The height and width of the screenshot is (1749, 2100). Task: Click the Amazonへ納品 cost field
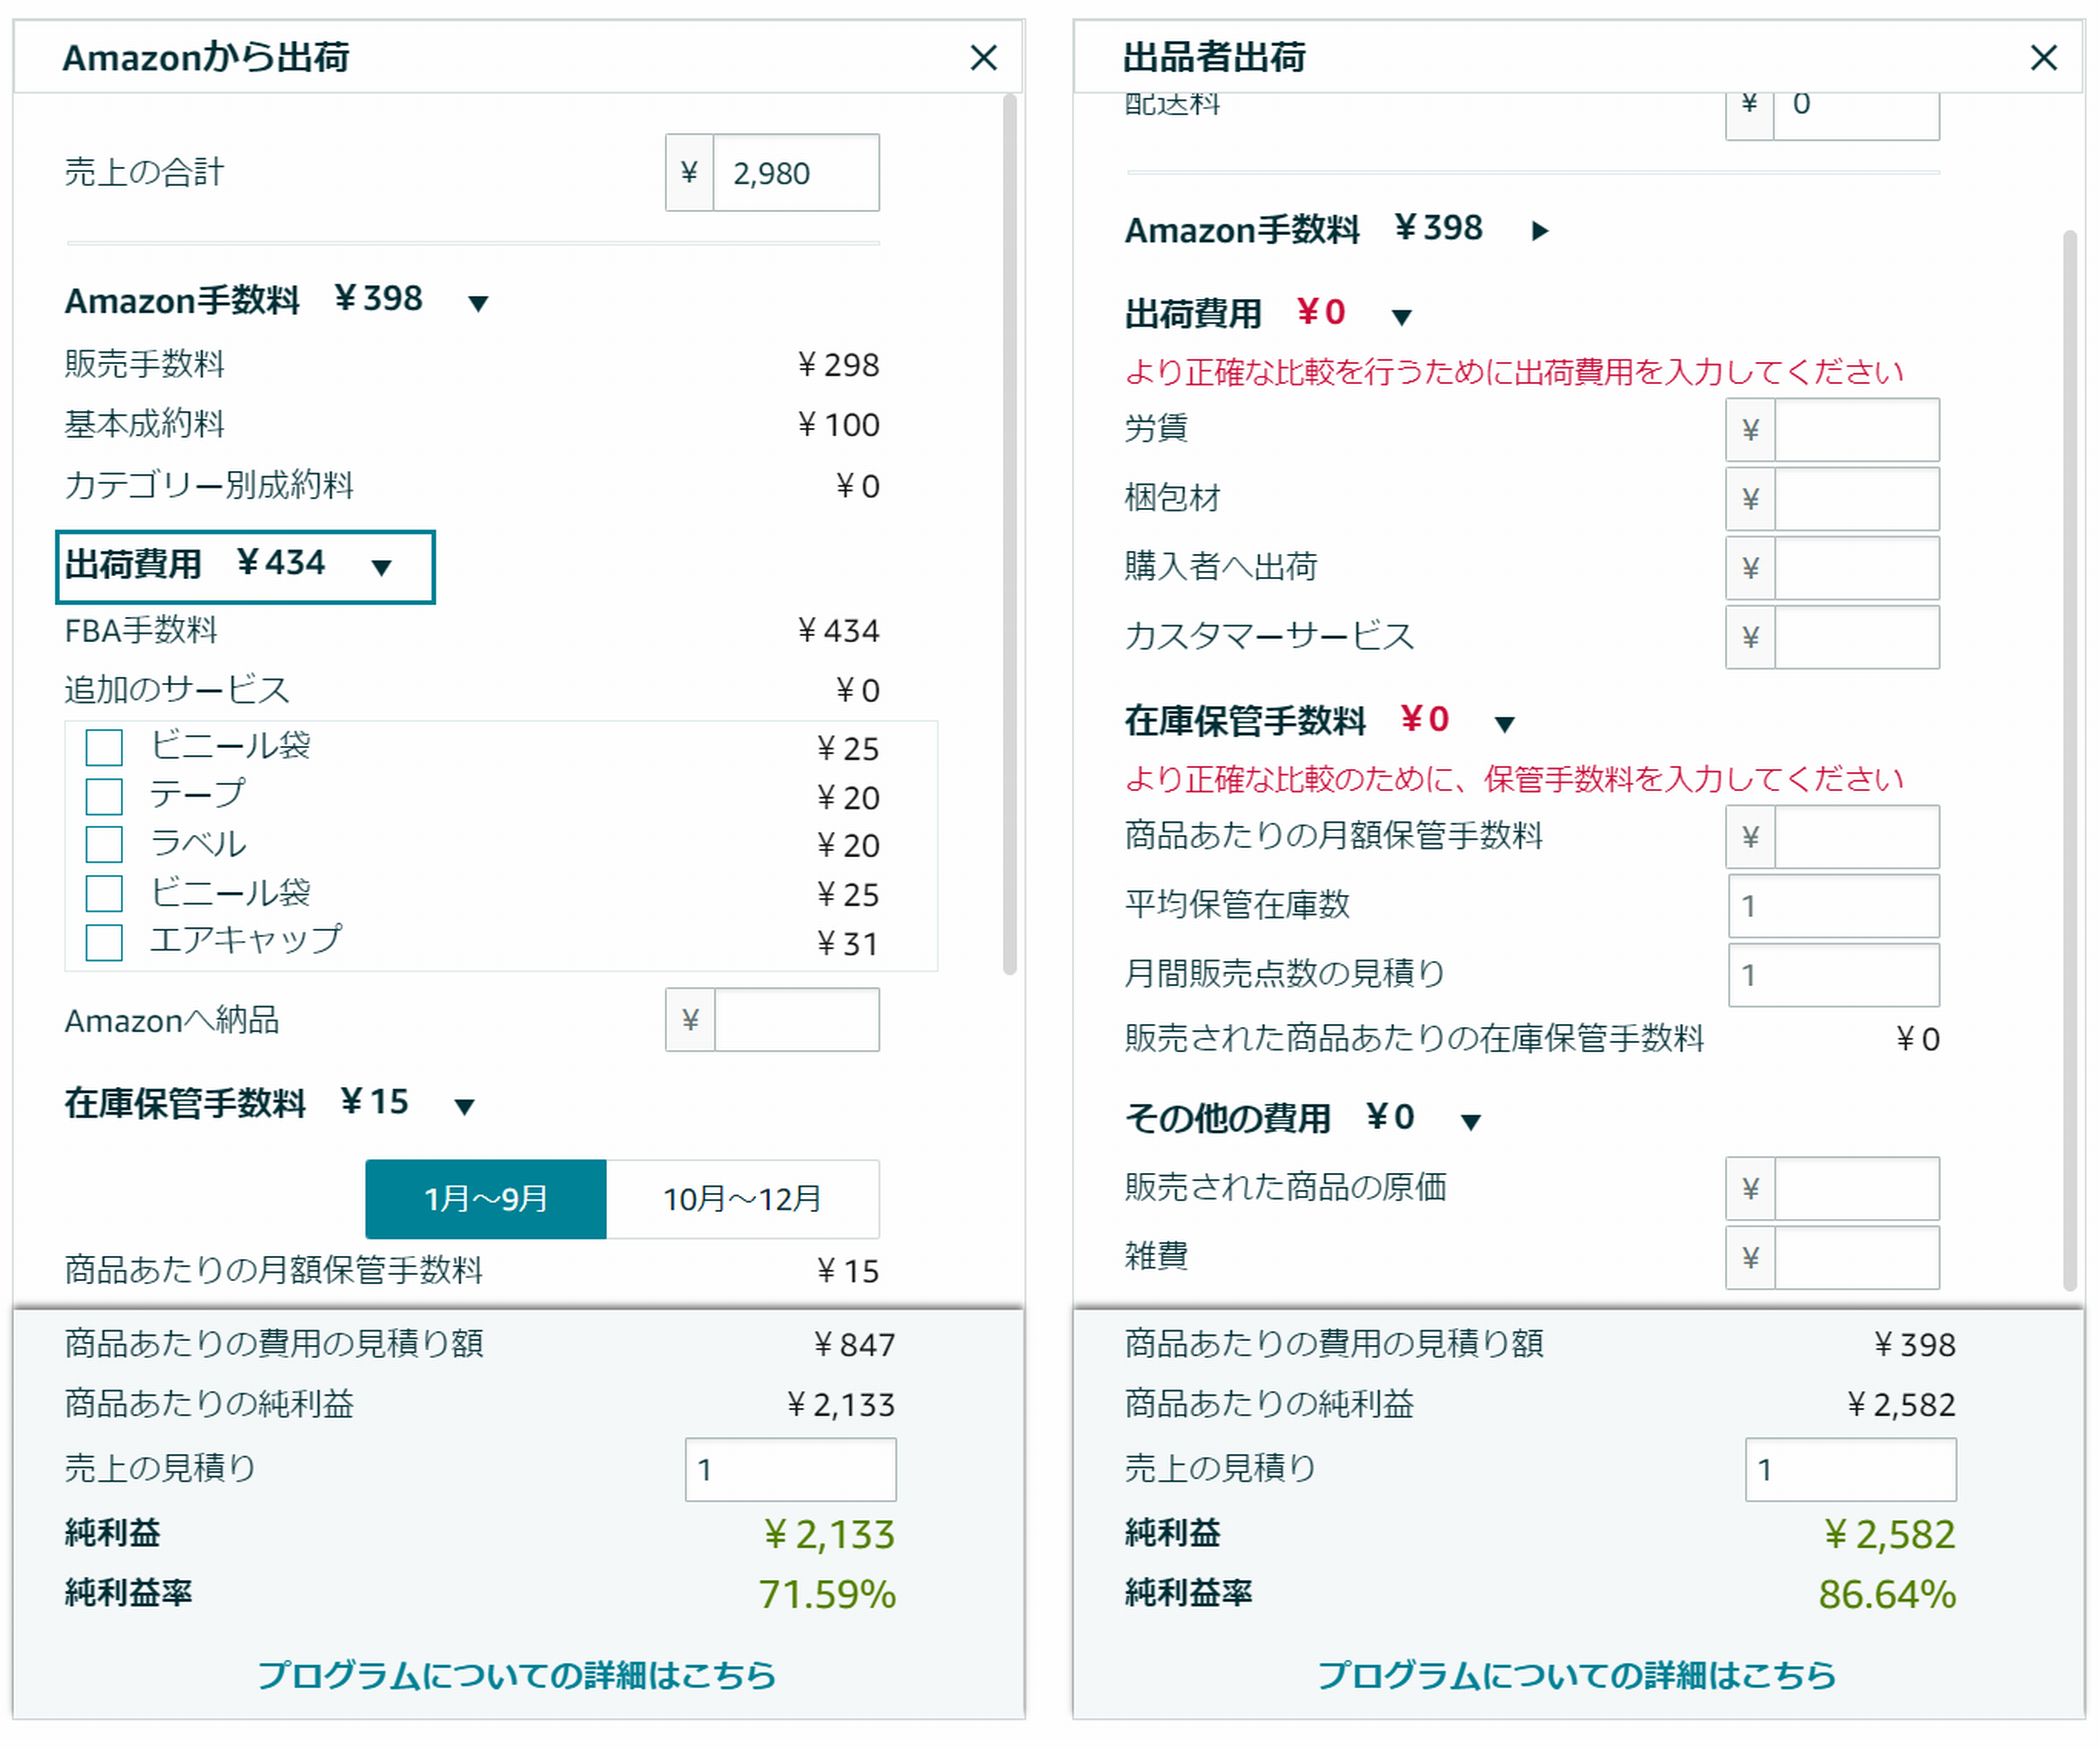click(x=797, y=1020)
